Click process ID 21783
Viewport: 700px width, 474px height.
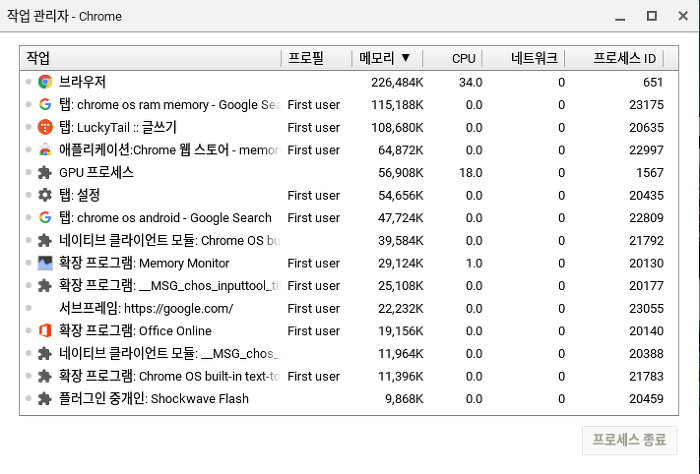(x=646, y=376)
